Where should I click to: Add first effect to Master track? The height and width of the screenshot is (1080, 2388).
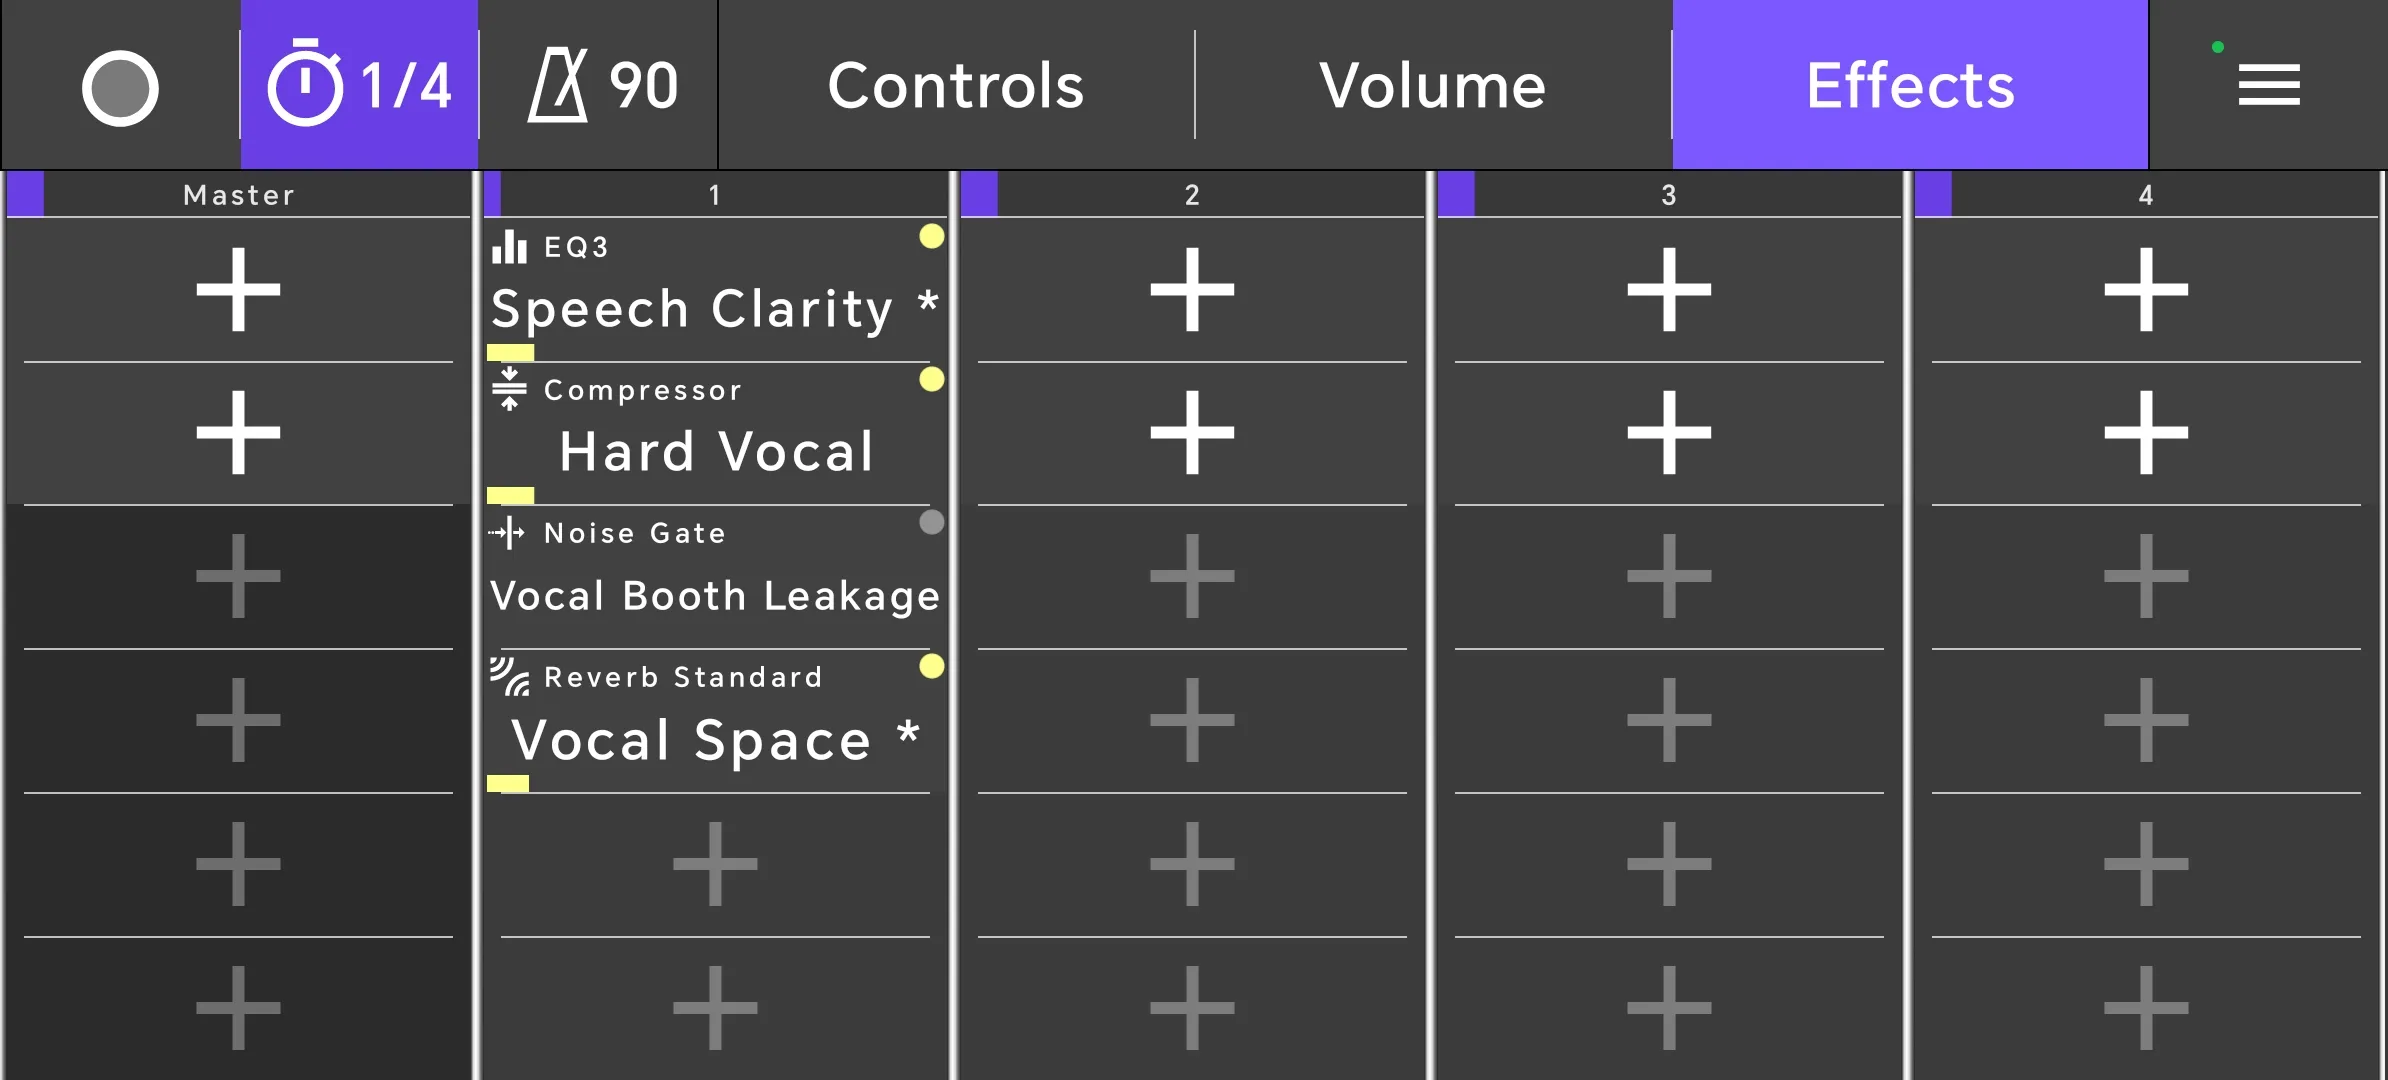click(x=238, y=290)
